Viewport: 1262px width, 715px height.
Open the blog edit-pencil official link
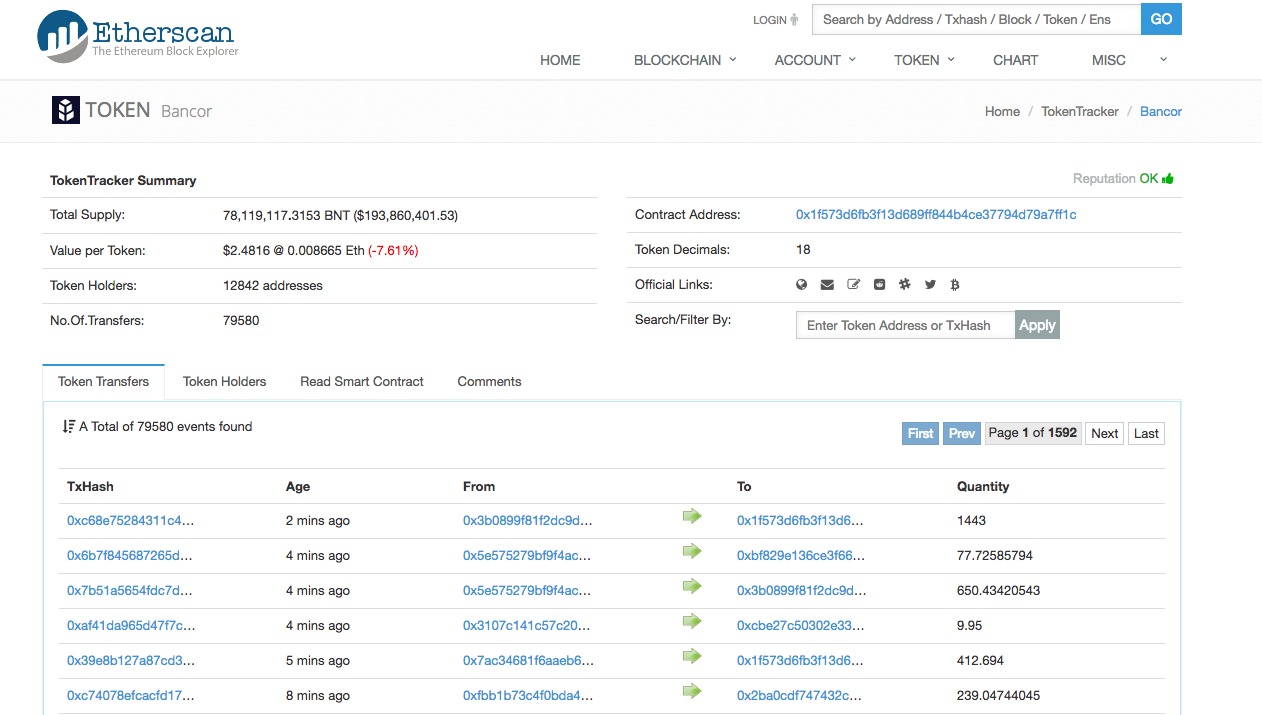(853, 285)
